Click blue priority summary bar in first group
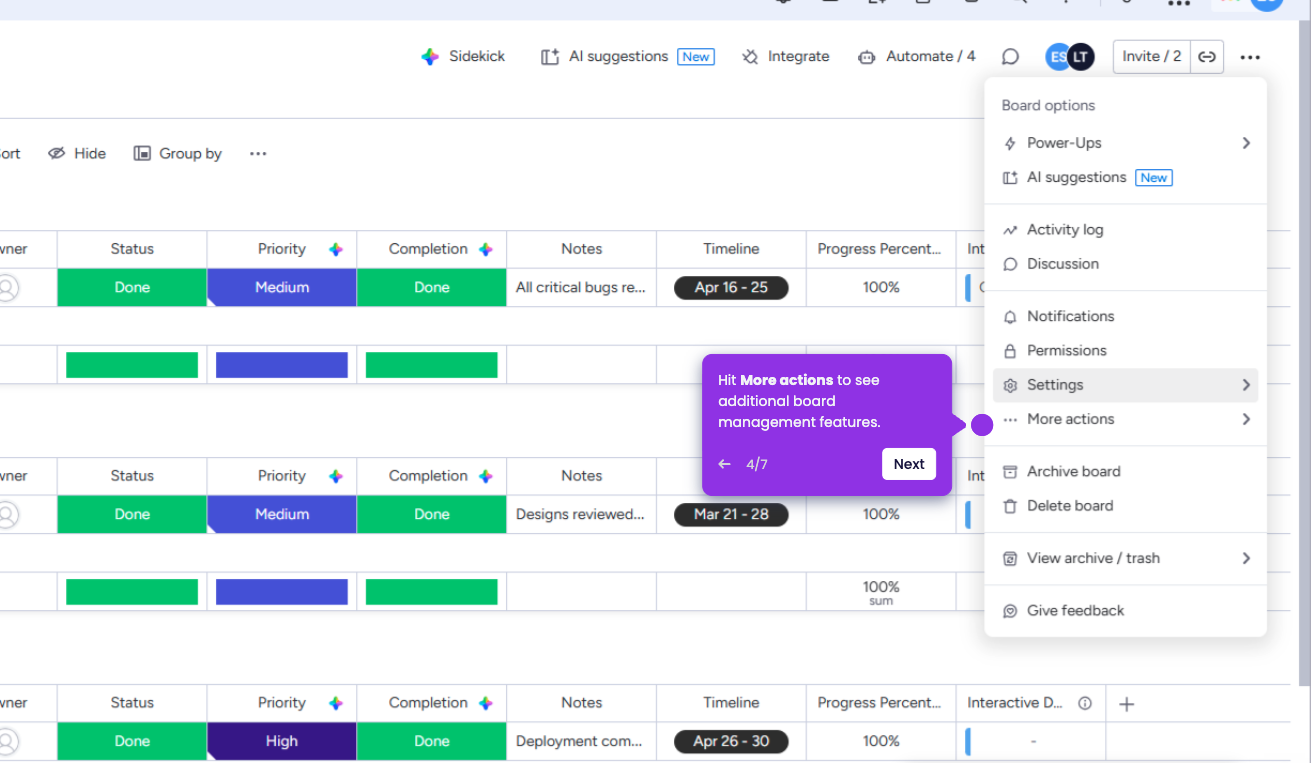The width and height of the screenshot is (1311, 763). pos(282,365)
